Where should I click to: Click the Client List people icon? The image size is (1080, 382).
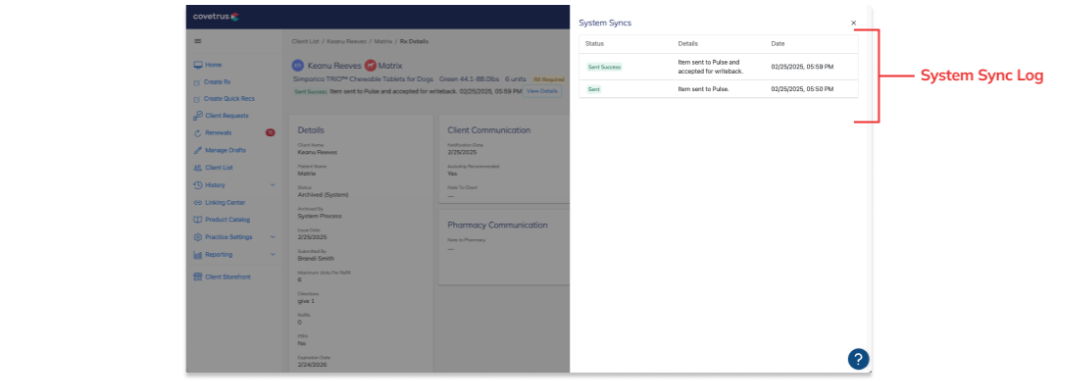[x=198, y=168]
